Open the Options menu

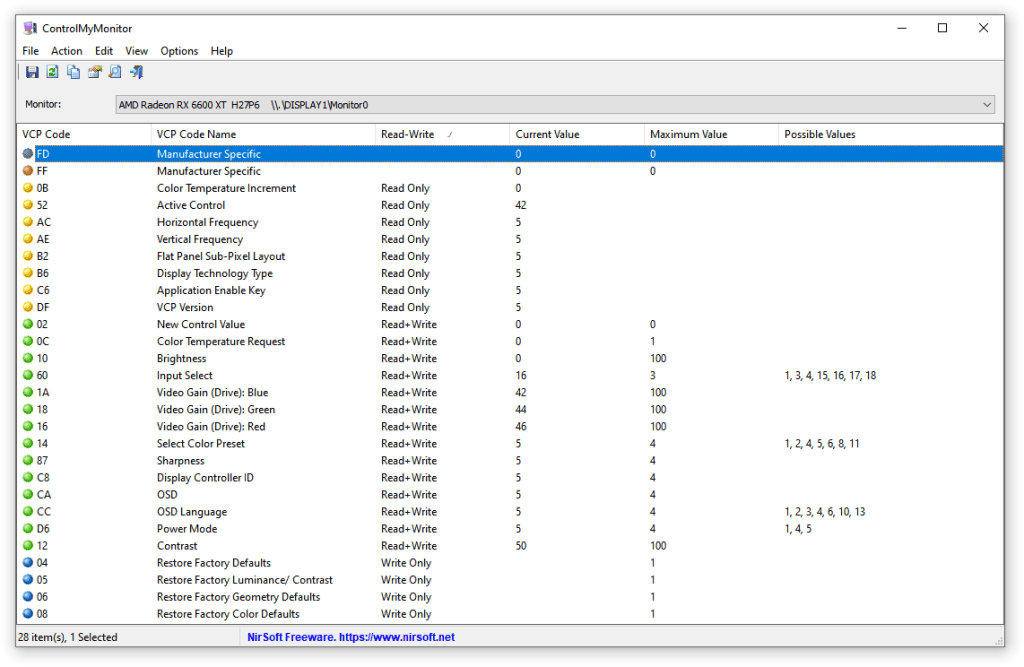179,51
